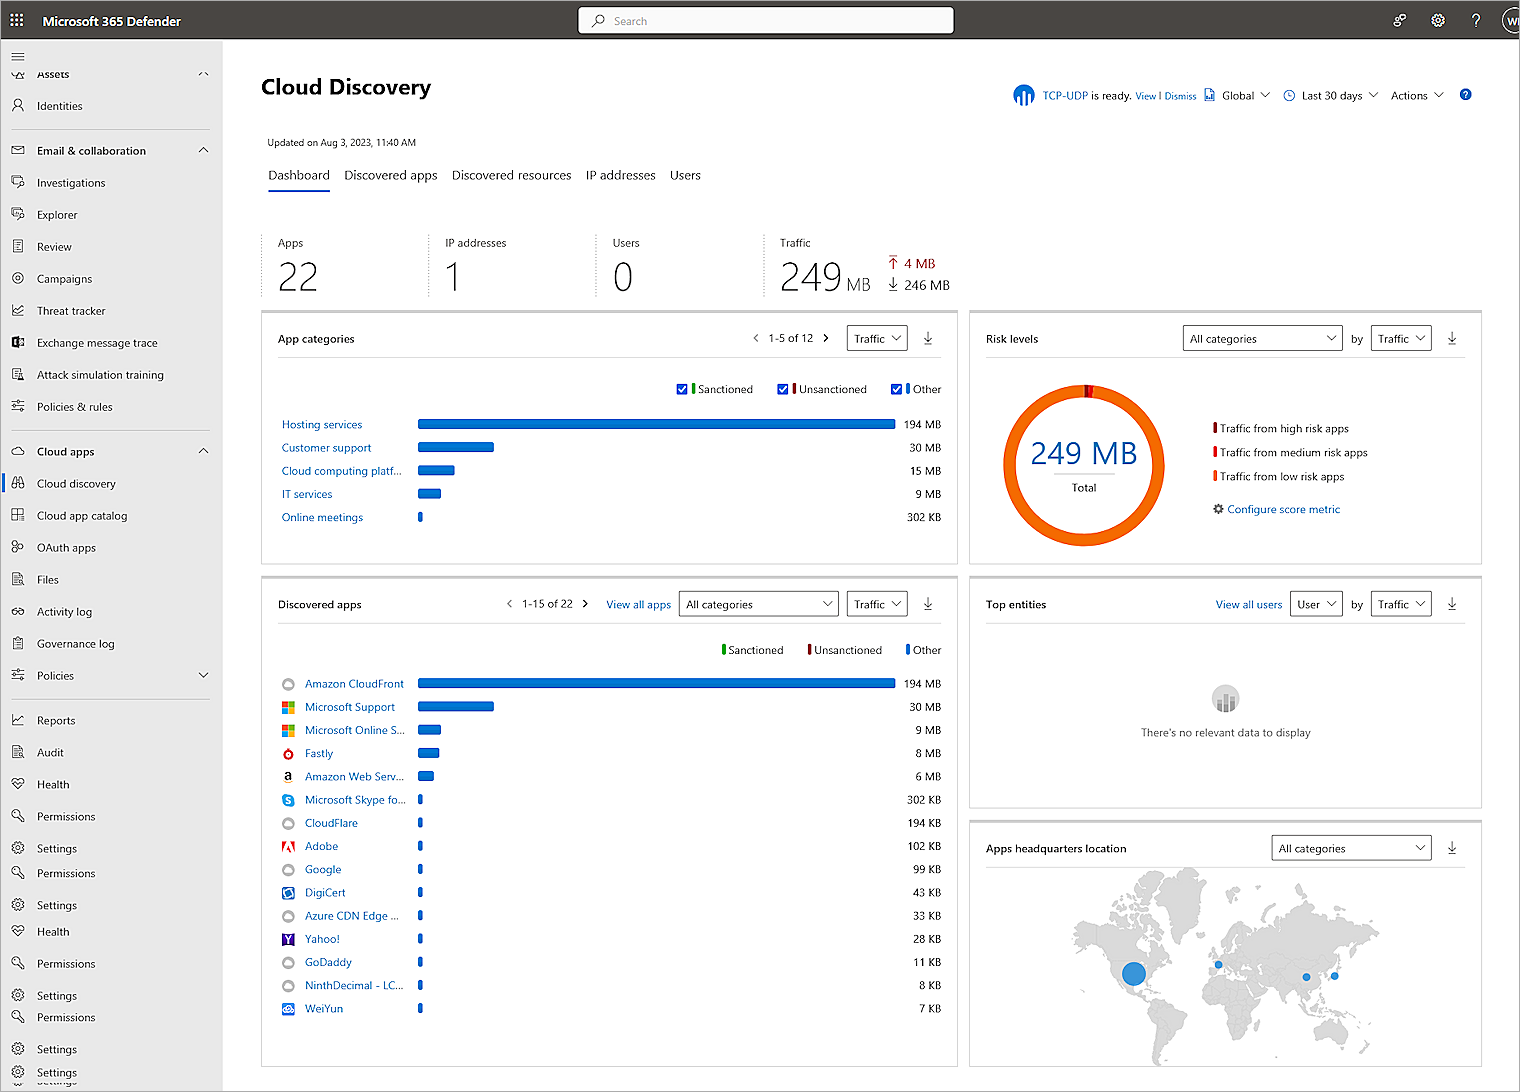
Task: Open the All categories dropdown in Risk levels
Action: (1262, 338)
